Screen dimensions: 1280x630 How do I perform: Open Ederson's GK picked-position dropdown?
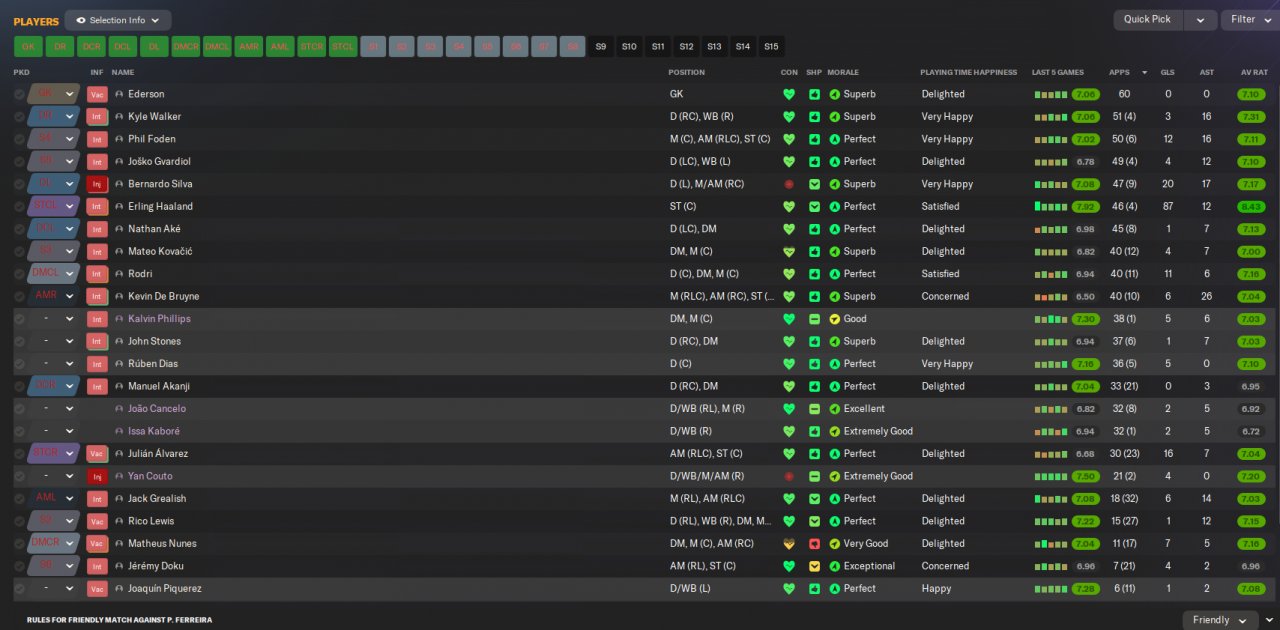click(53, 94)
